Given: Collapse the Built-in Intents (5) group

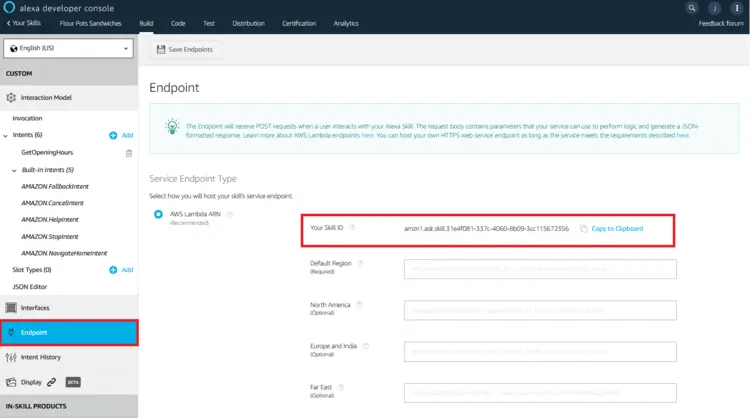Looking at the screenshot, I should [x=14, y=170].
